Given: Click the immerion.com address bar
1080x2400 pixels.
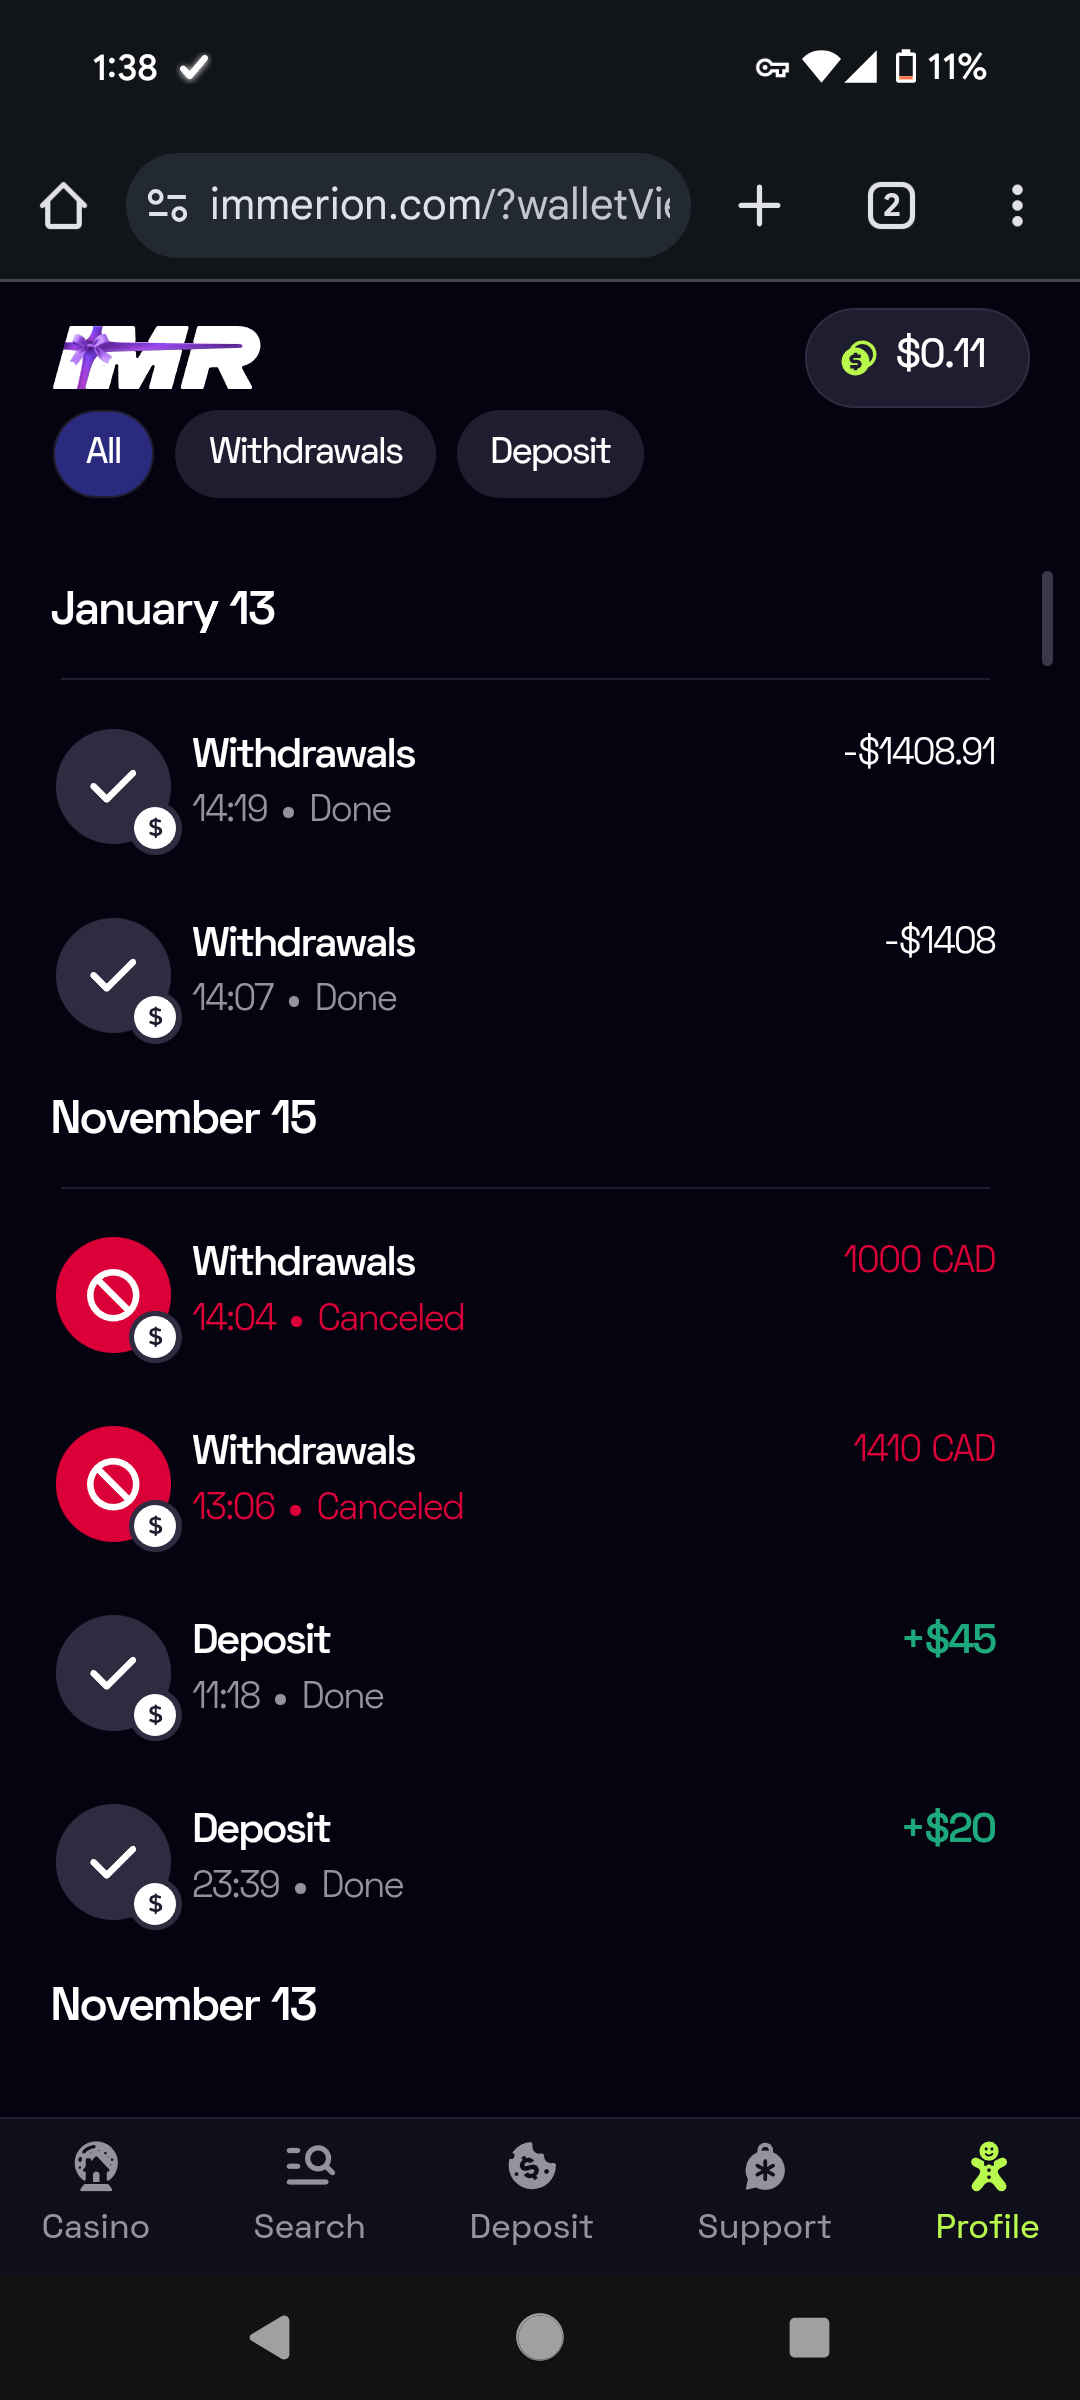Looking at the screenshot, I should click(x=408, y=206).
